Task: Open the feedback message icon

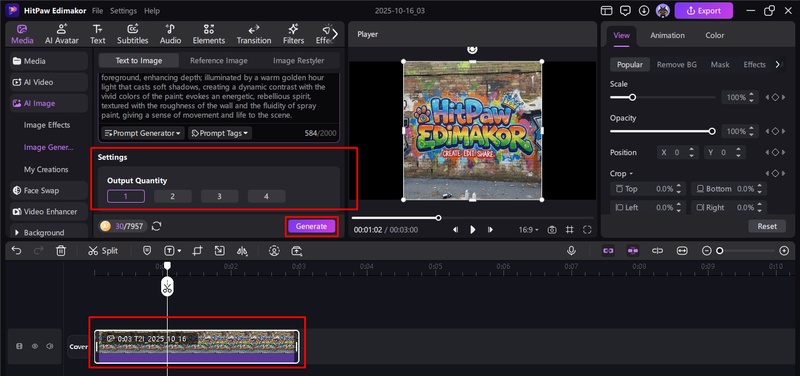Action: click(x=625, y=11)
